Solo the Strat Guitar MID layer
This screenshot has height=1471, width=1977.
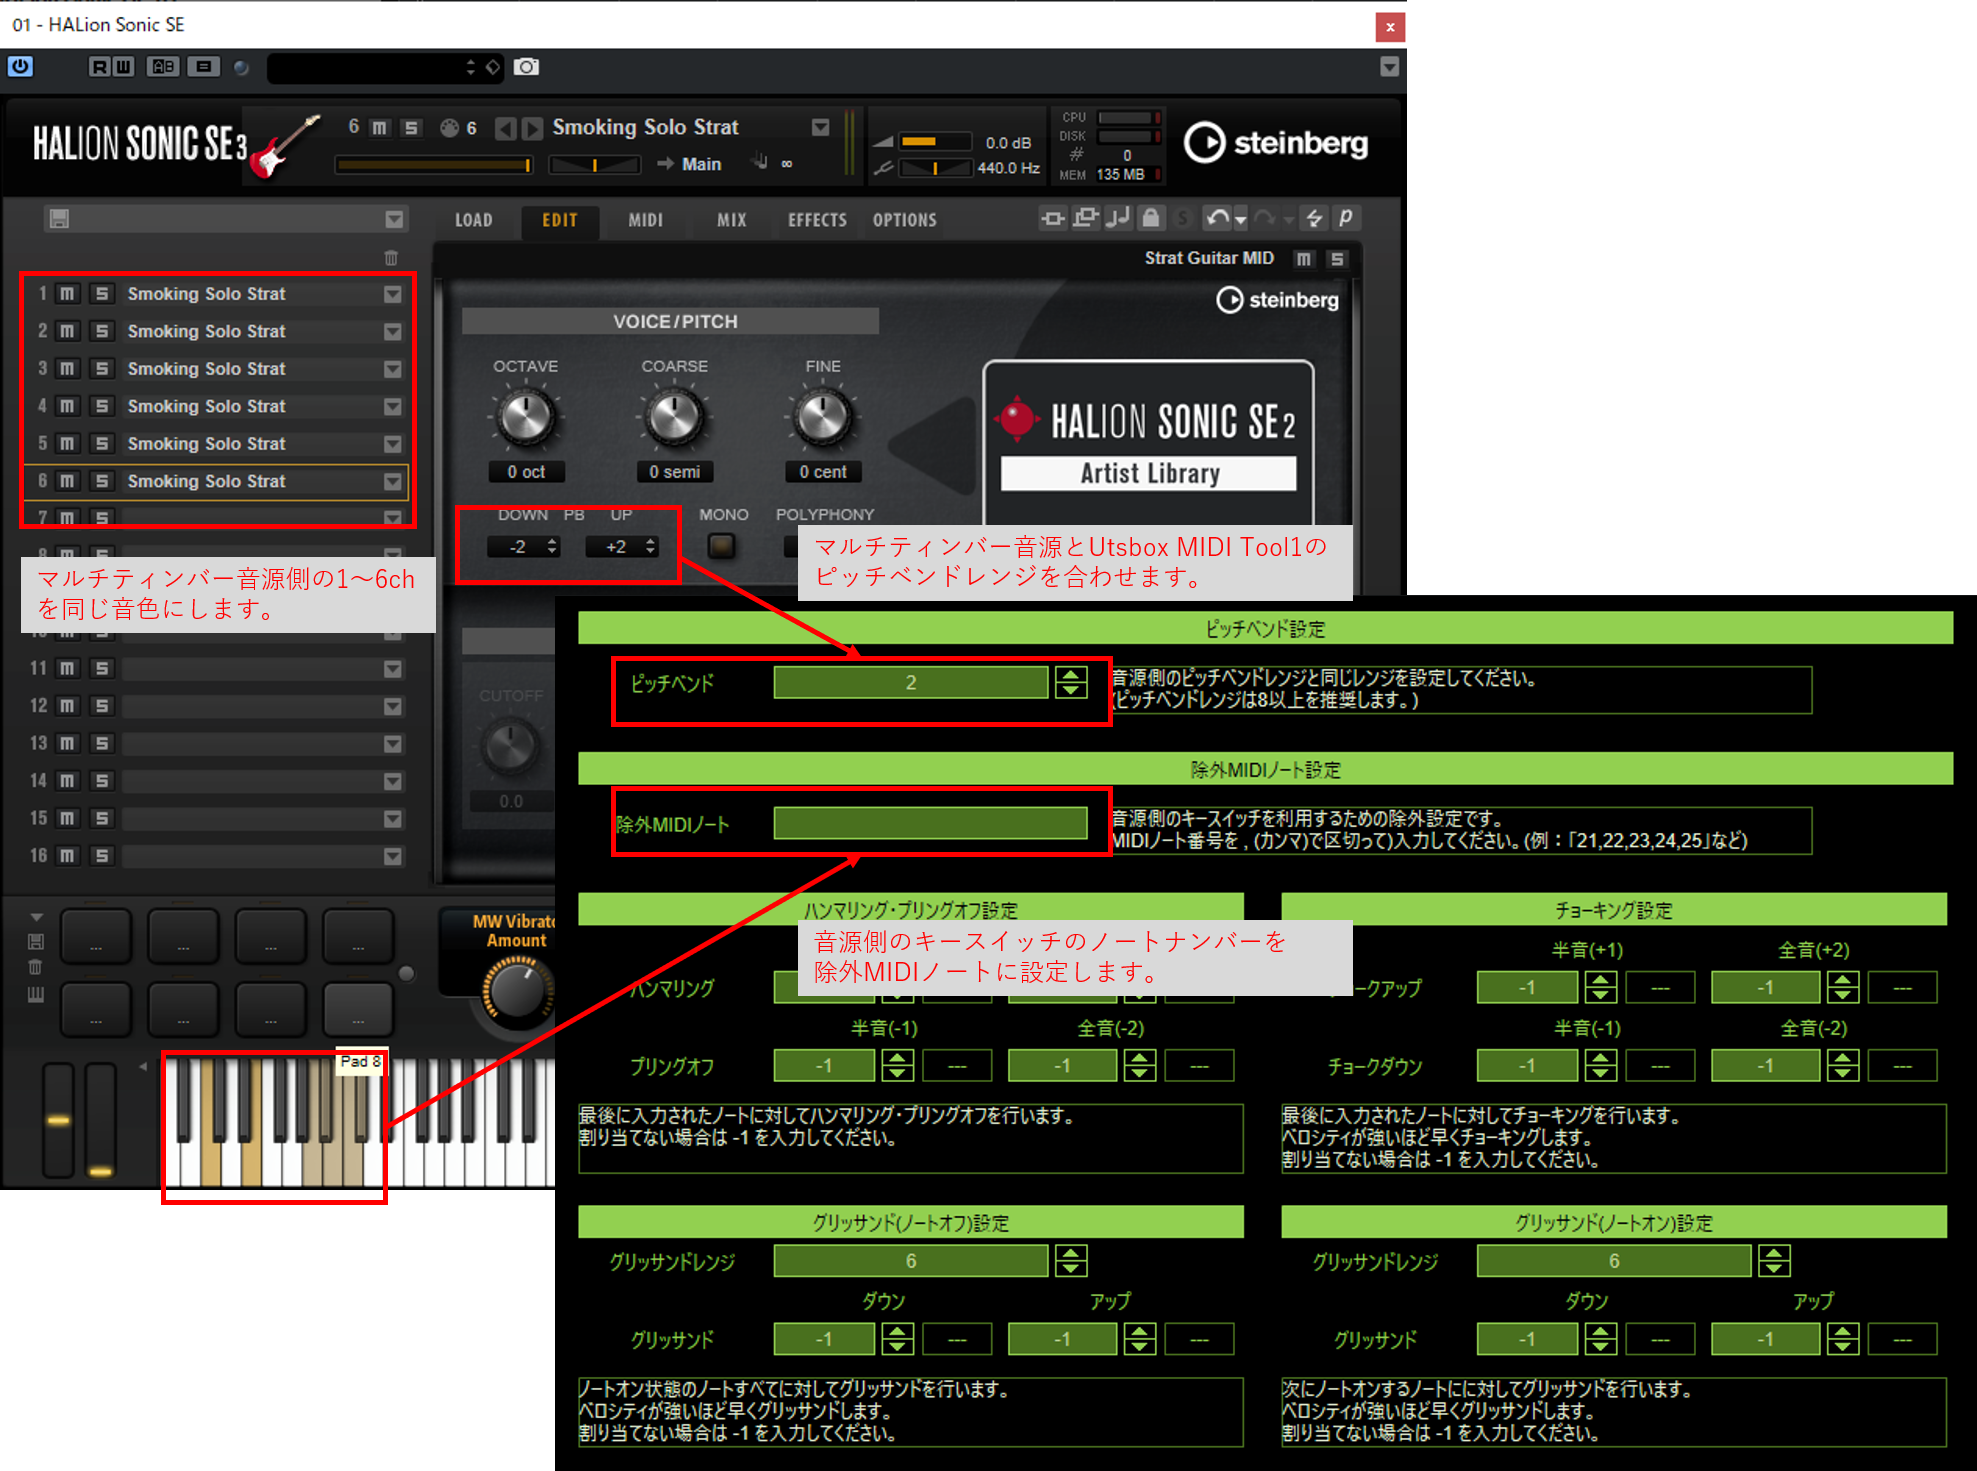[1337, 259]
